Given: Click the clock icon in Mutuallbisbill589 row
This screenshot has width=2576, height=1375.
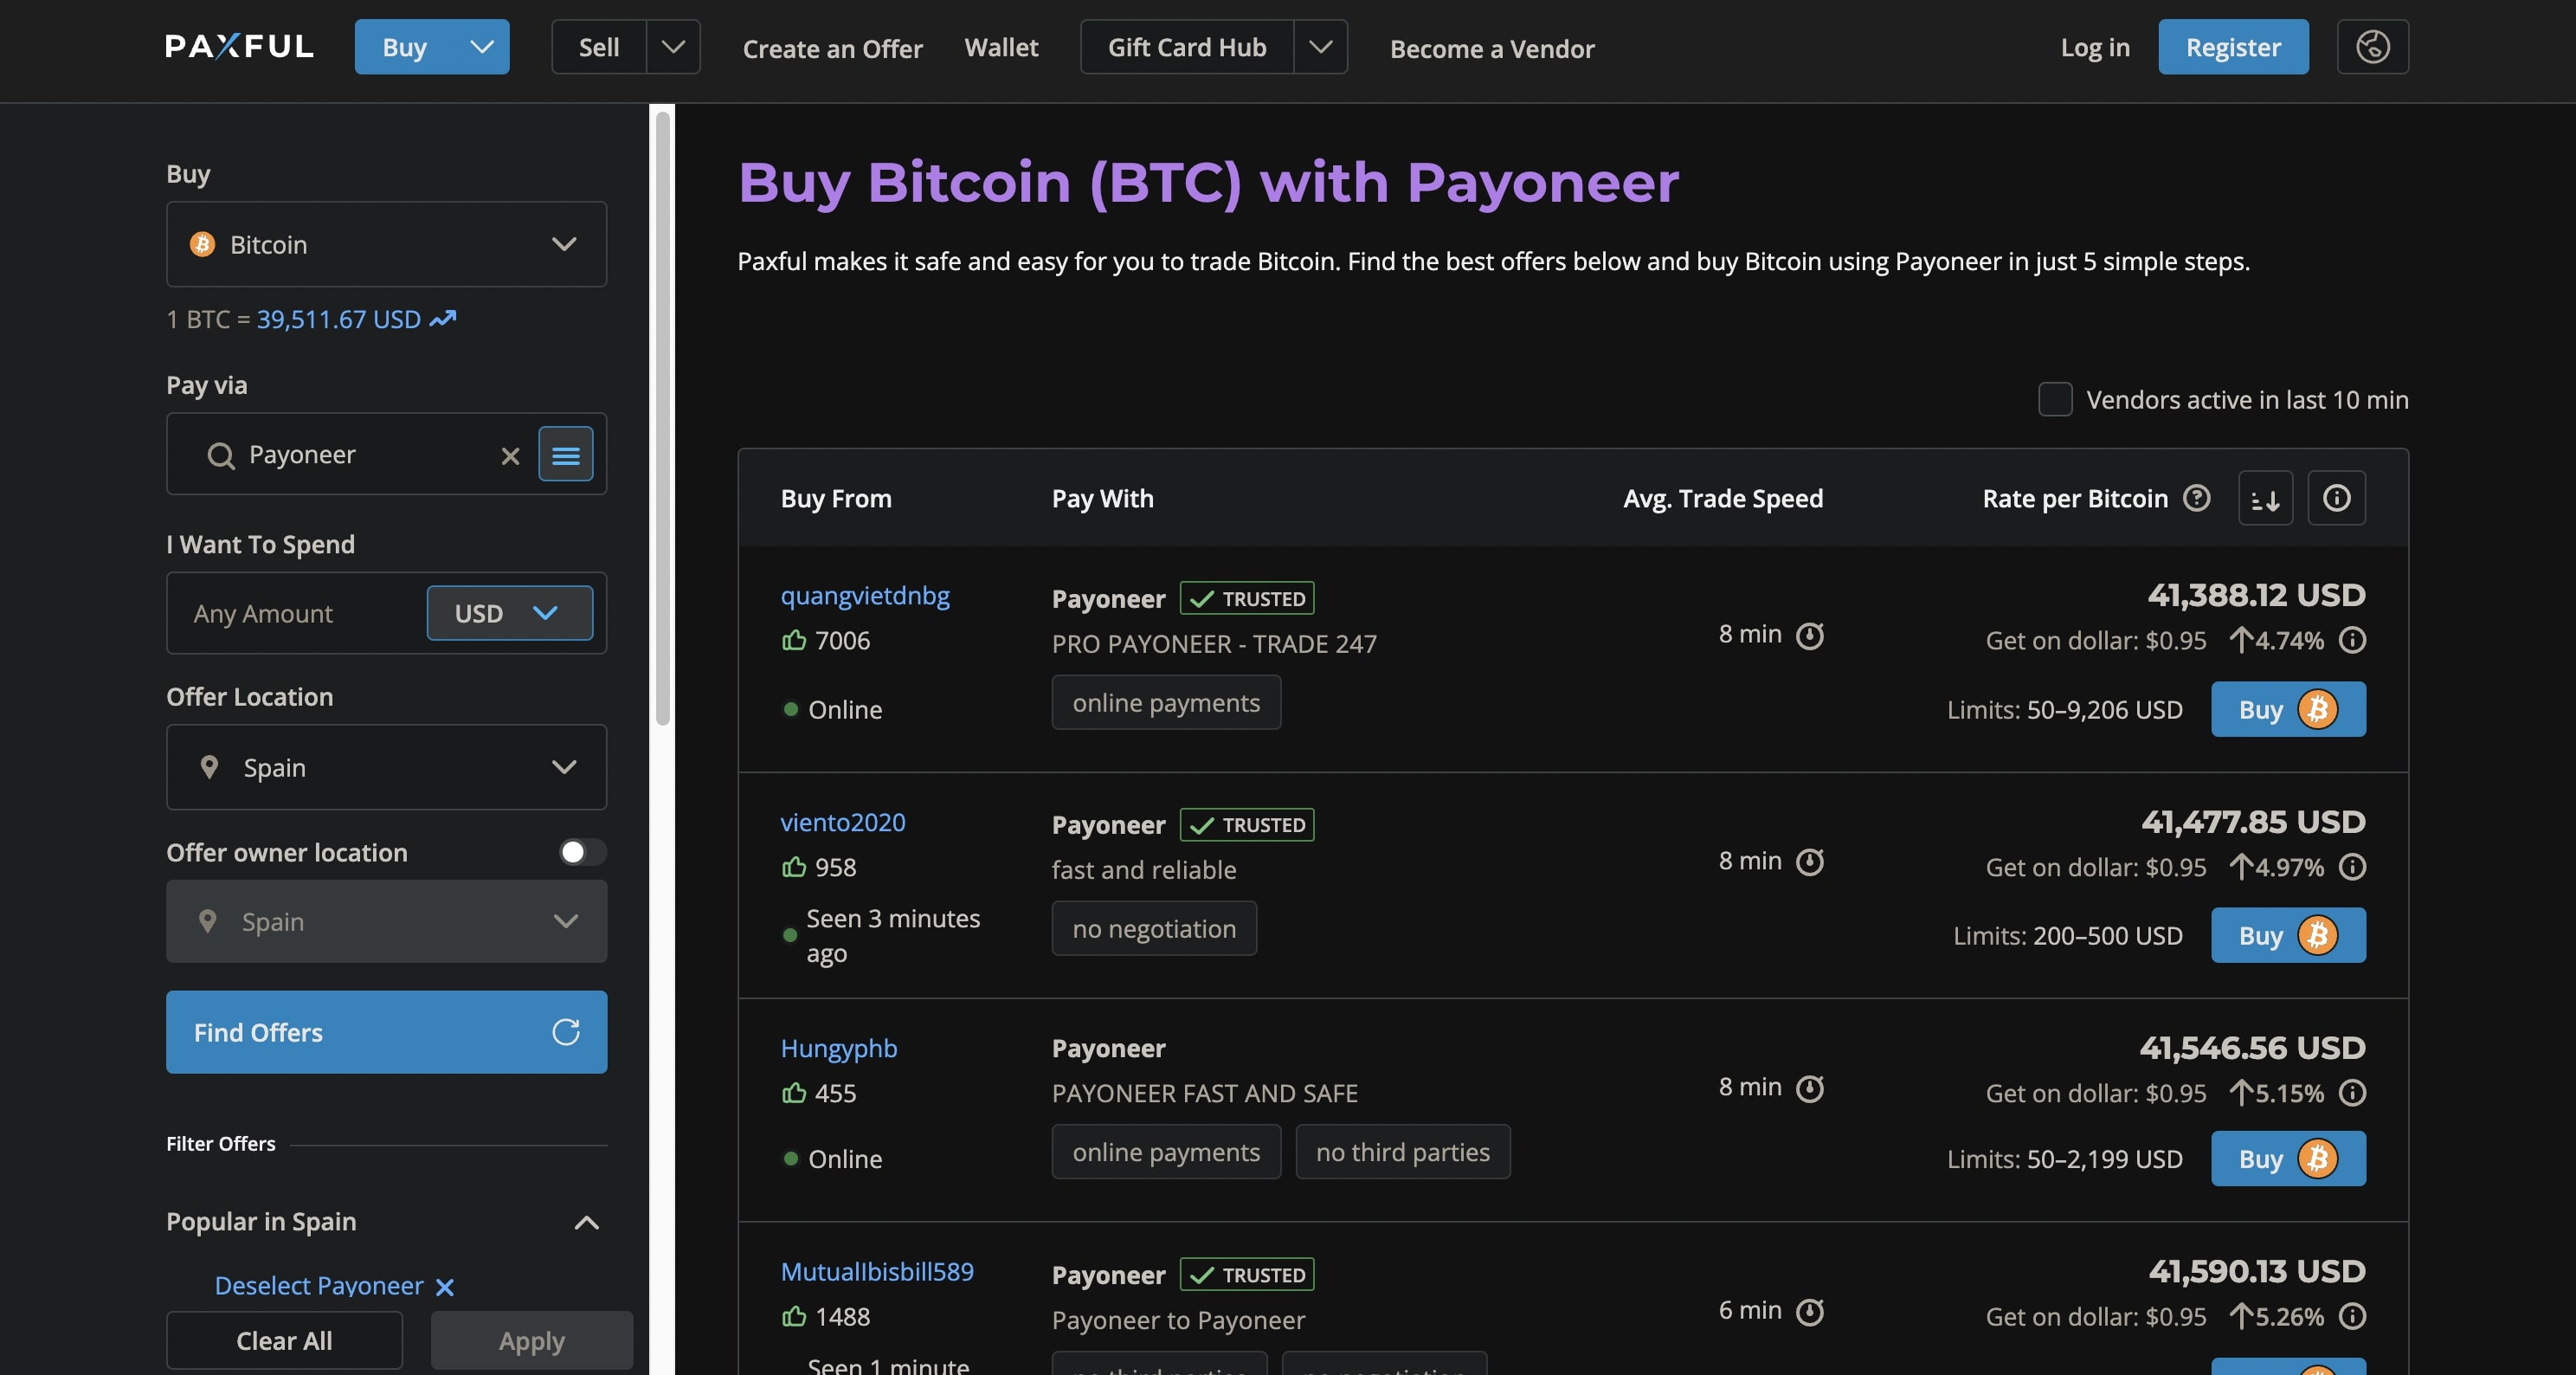Looking at the screenshot, I should pyautogui.click(x=1810, y=1311).
